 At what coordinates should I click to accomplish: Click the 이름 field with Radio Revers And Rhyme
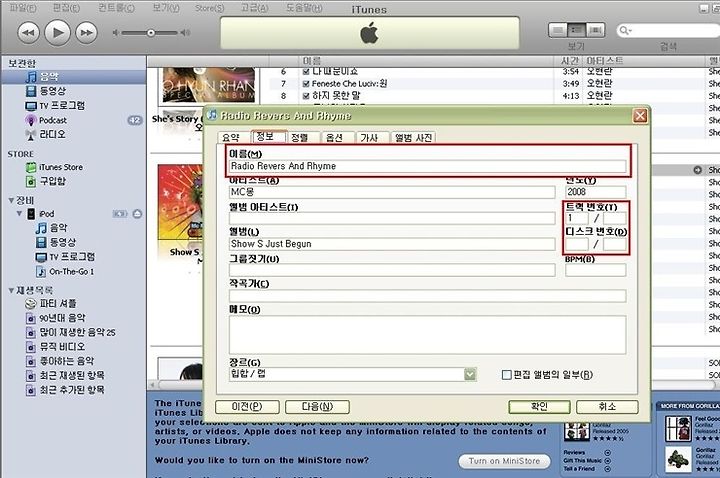tap(428, 166)
